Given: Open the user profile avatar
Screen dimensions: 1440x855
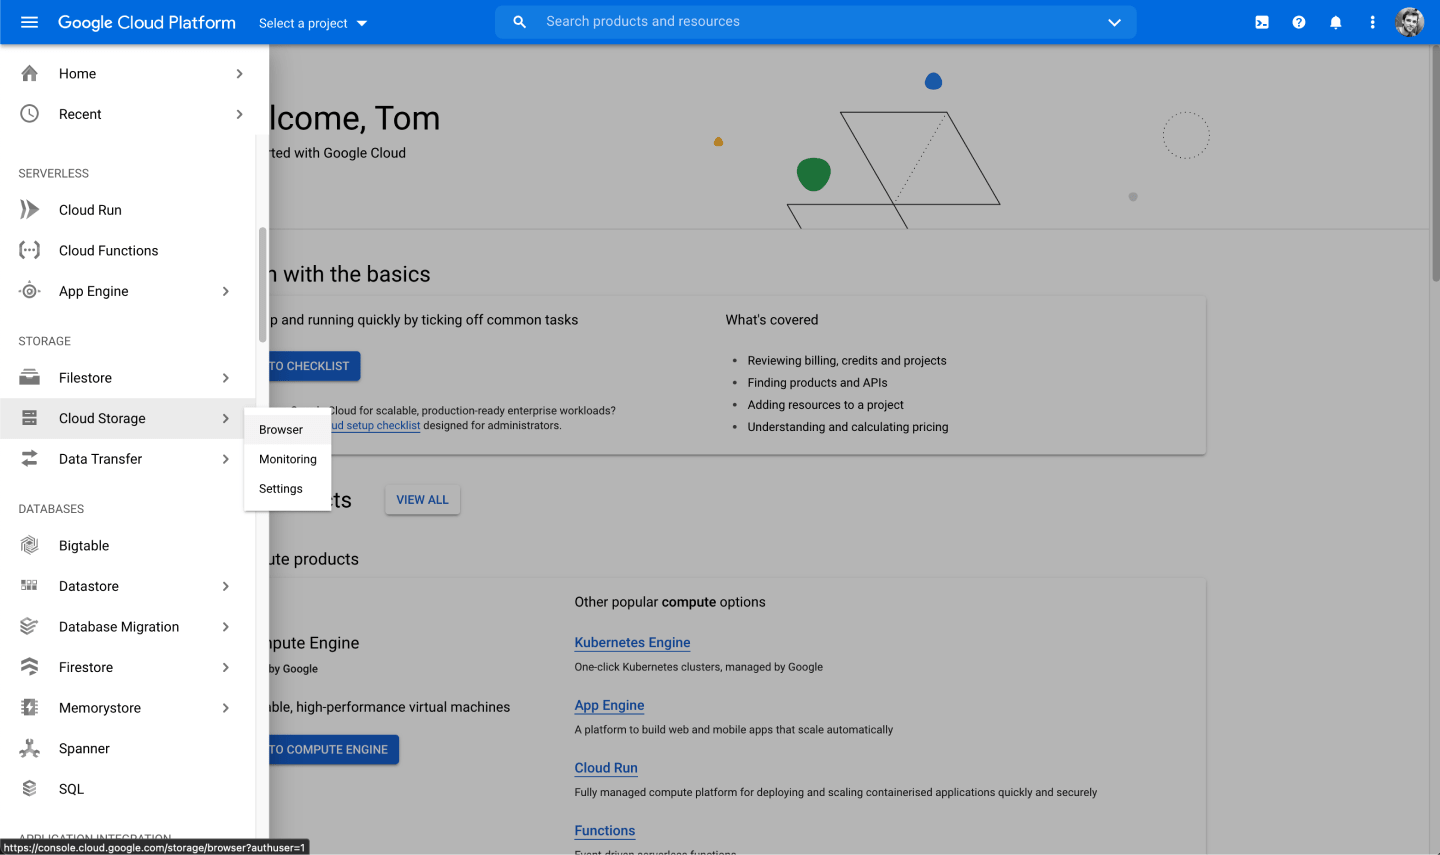Looking at the screenshot, I should pyautogui.click(x=1410, y=22).
